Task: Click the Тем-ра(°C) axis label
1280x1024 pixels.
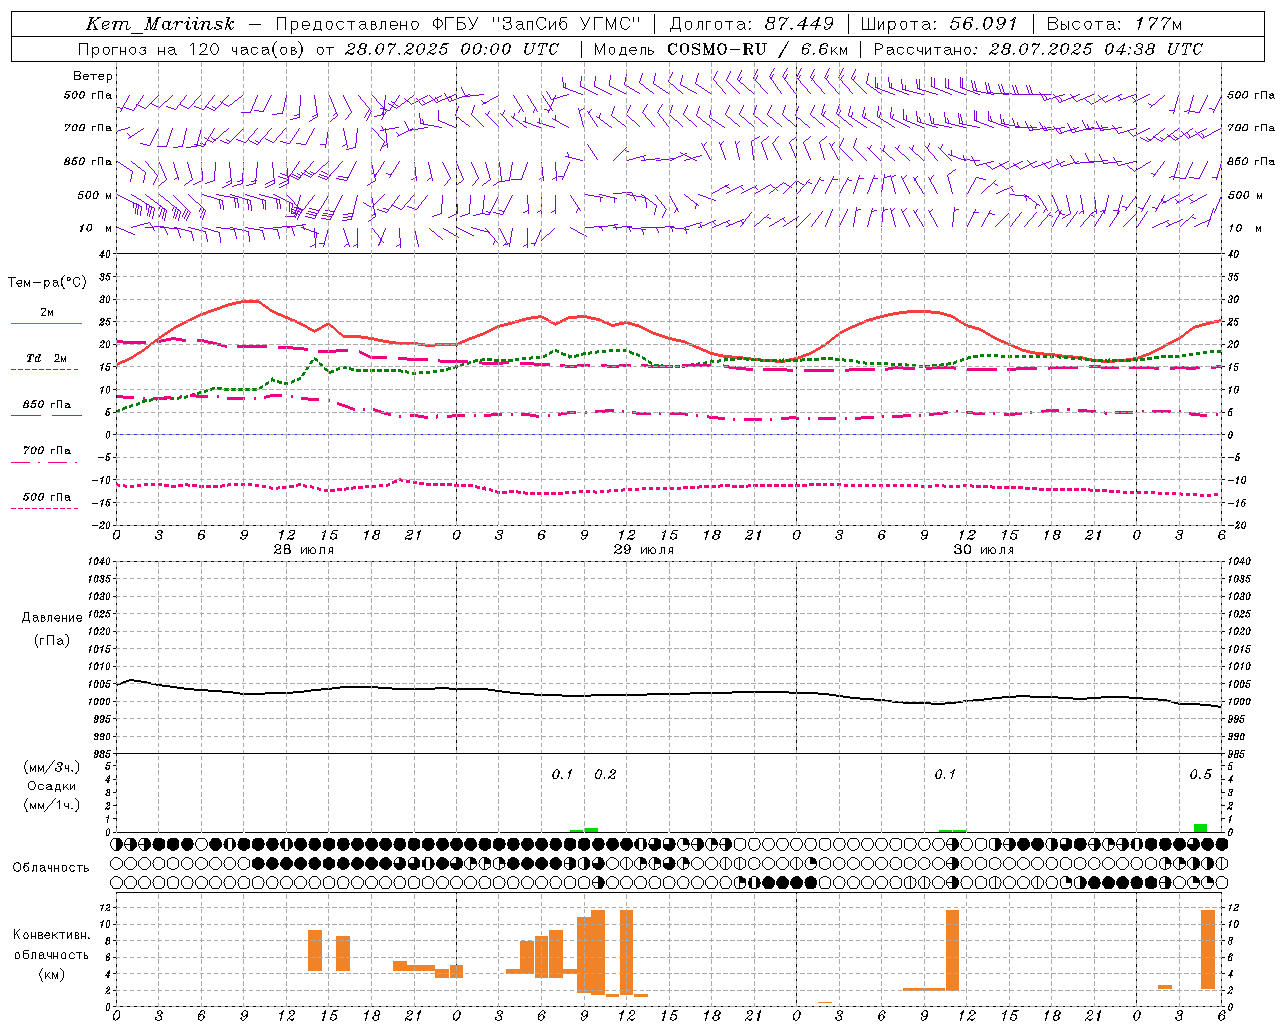Action: 47,283
